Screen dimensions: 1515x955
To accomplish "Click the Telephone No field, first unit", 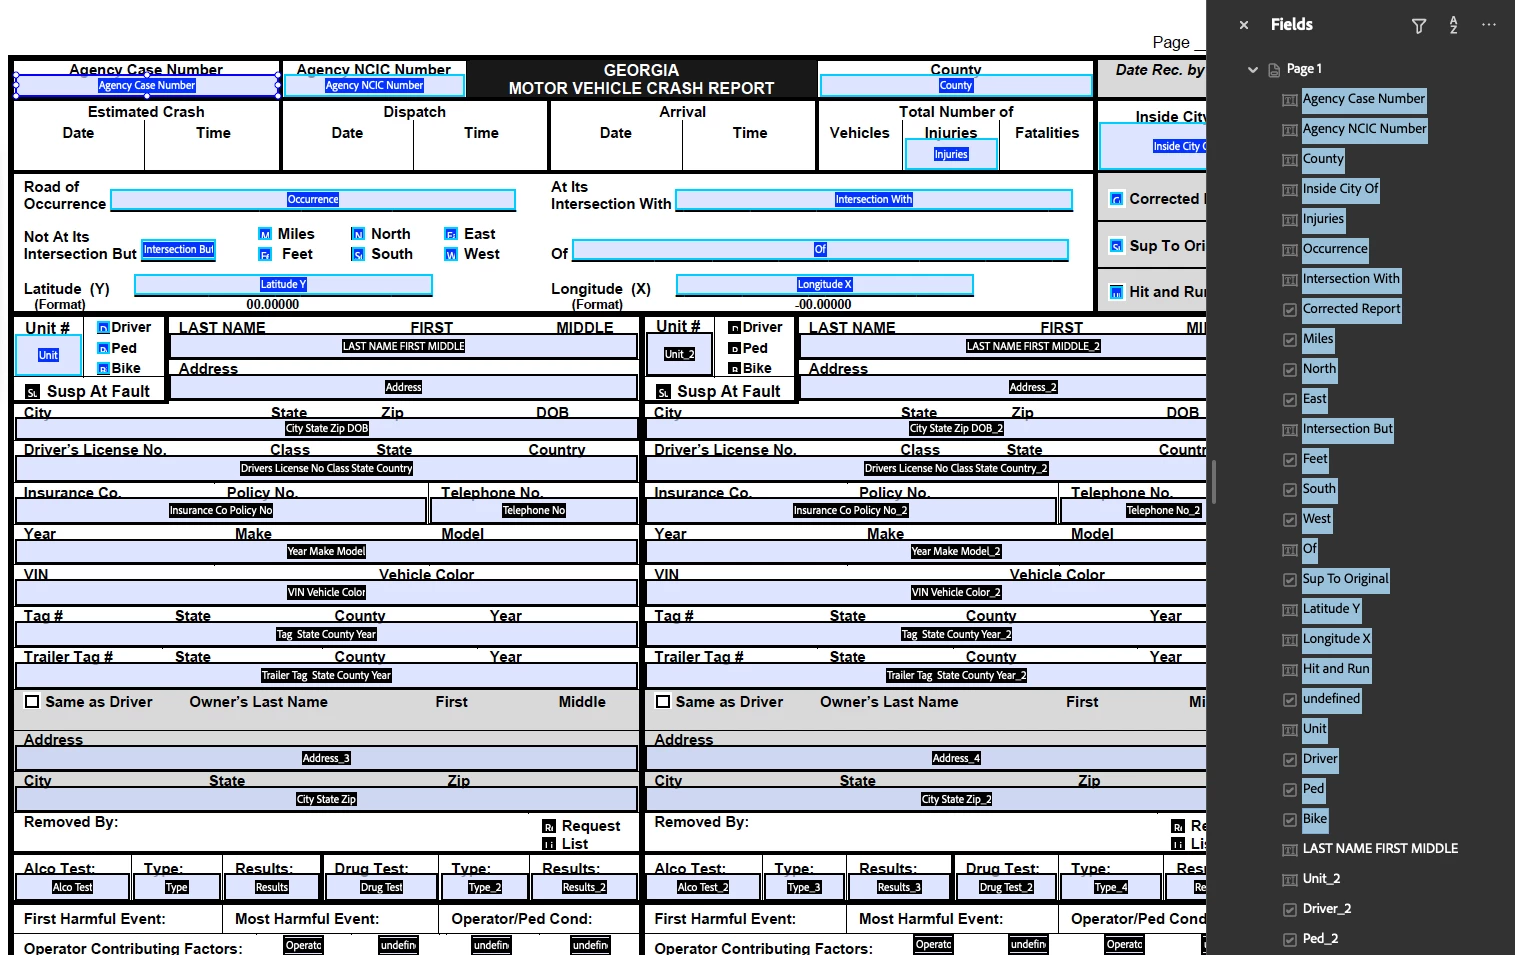I will [x=534, y=511].
